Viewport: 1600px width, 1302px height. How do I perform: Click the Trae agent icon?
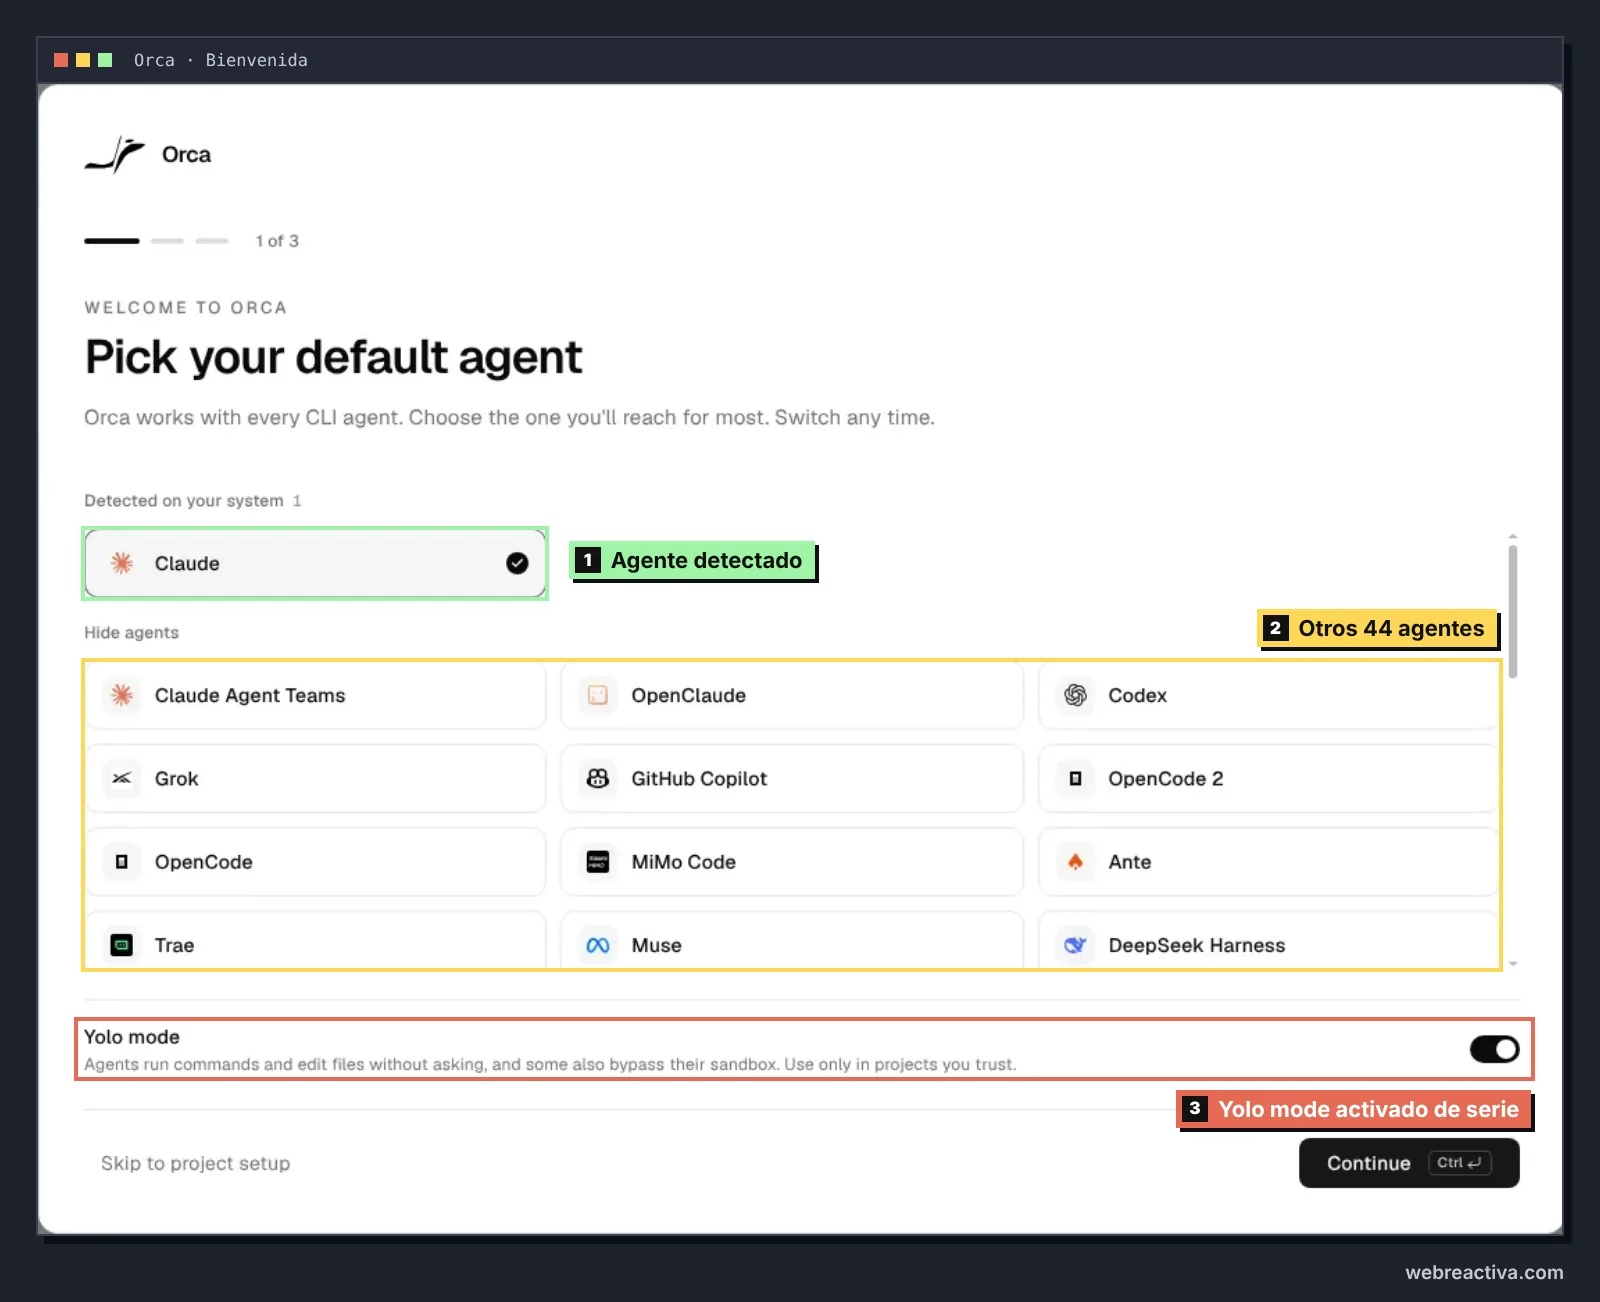pyautogui.click(x=122, y=945)
